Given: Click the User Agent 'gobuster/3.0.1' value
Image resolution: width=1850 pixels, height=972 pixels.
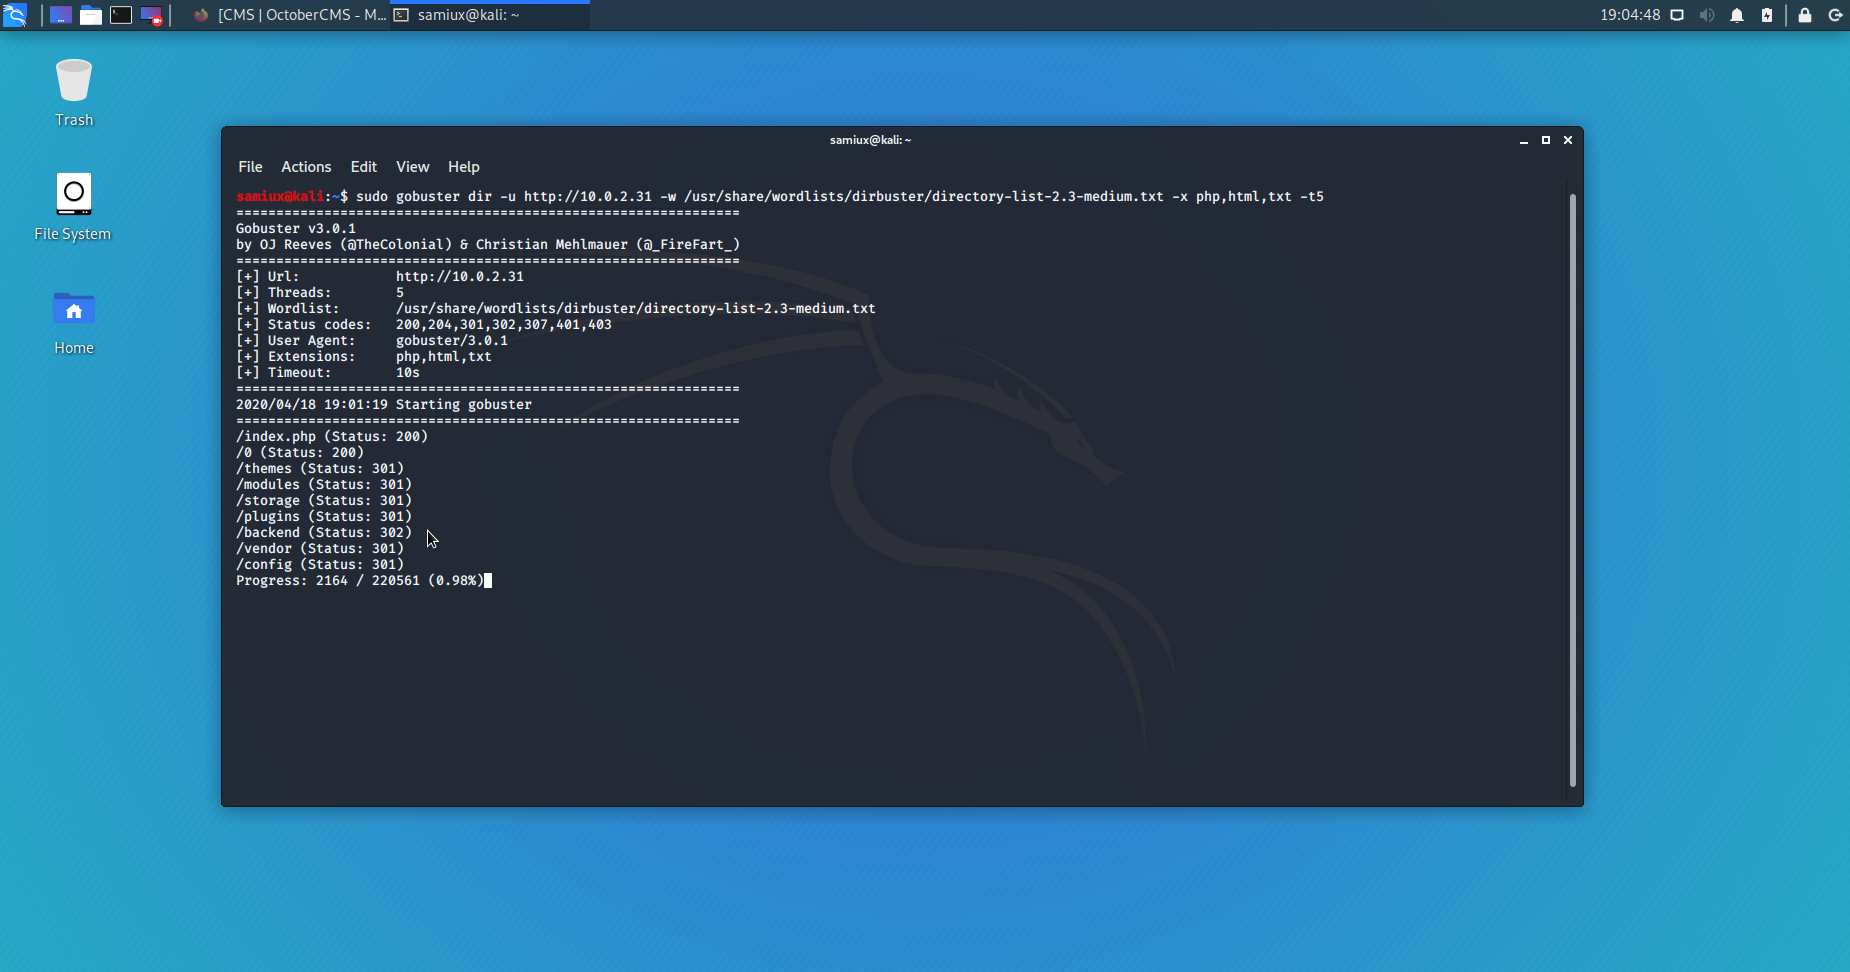Looking at the screenshot, I should pos(452,341).
